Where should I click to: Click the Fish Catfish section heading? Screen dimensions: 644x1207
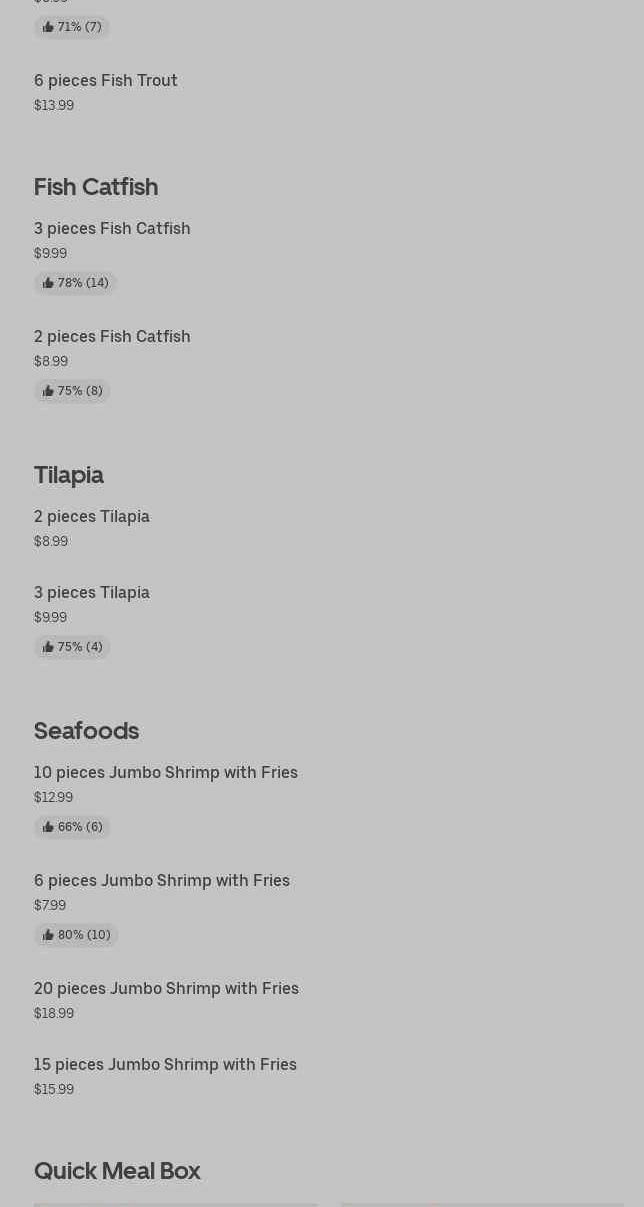tap(96, 187)
